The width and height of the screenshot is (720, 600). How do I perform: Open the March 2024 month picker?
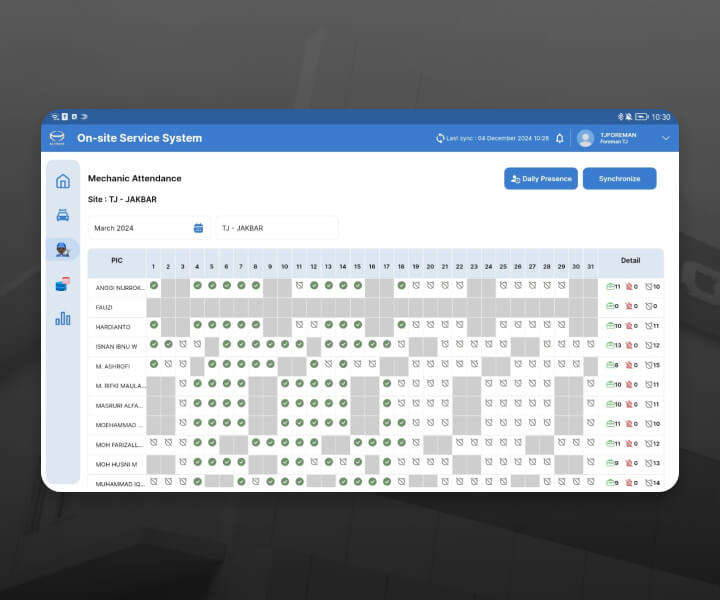tap(140, 228)
